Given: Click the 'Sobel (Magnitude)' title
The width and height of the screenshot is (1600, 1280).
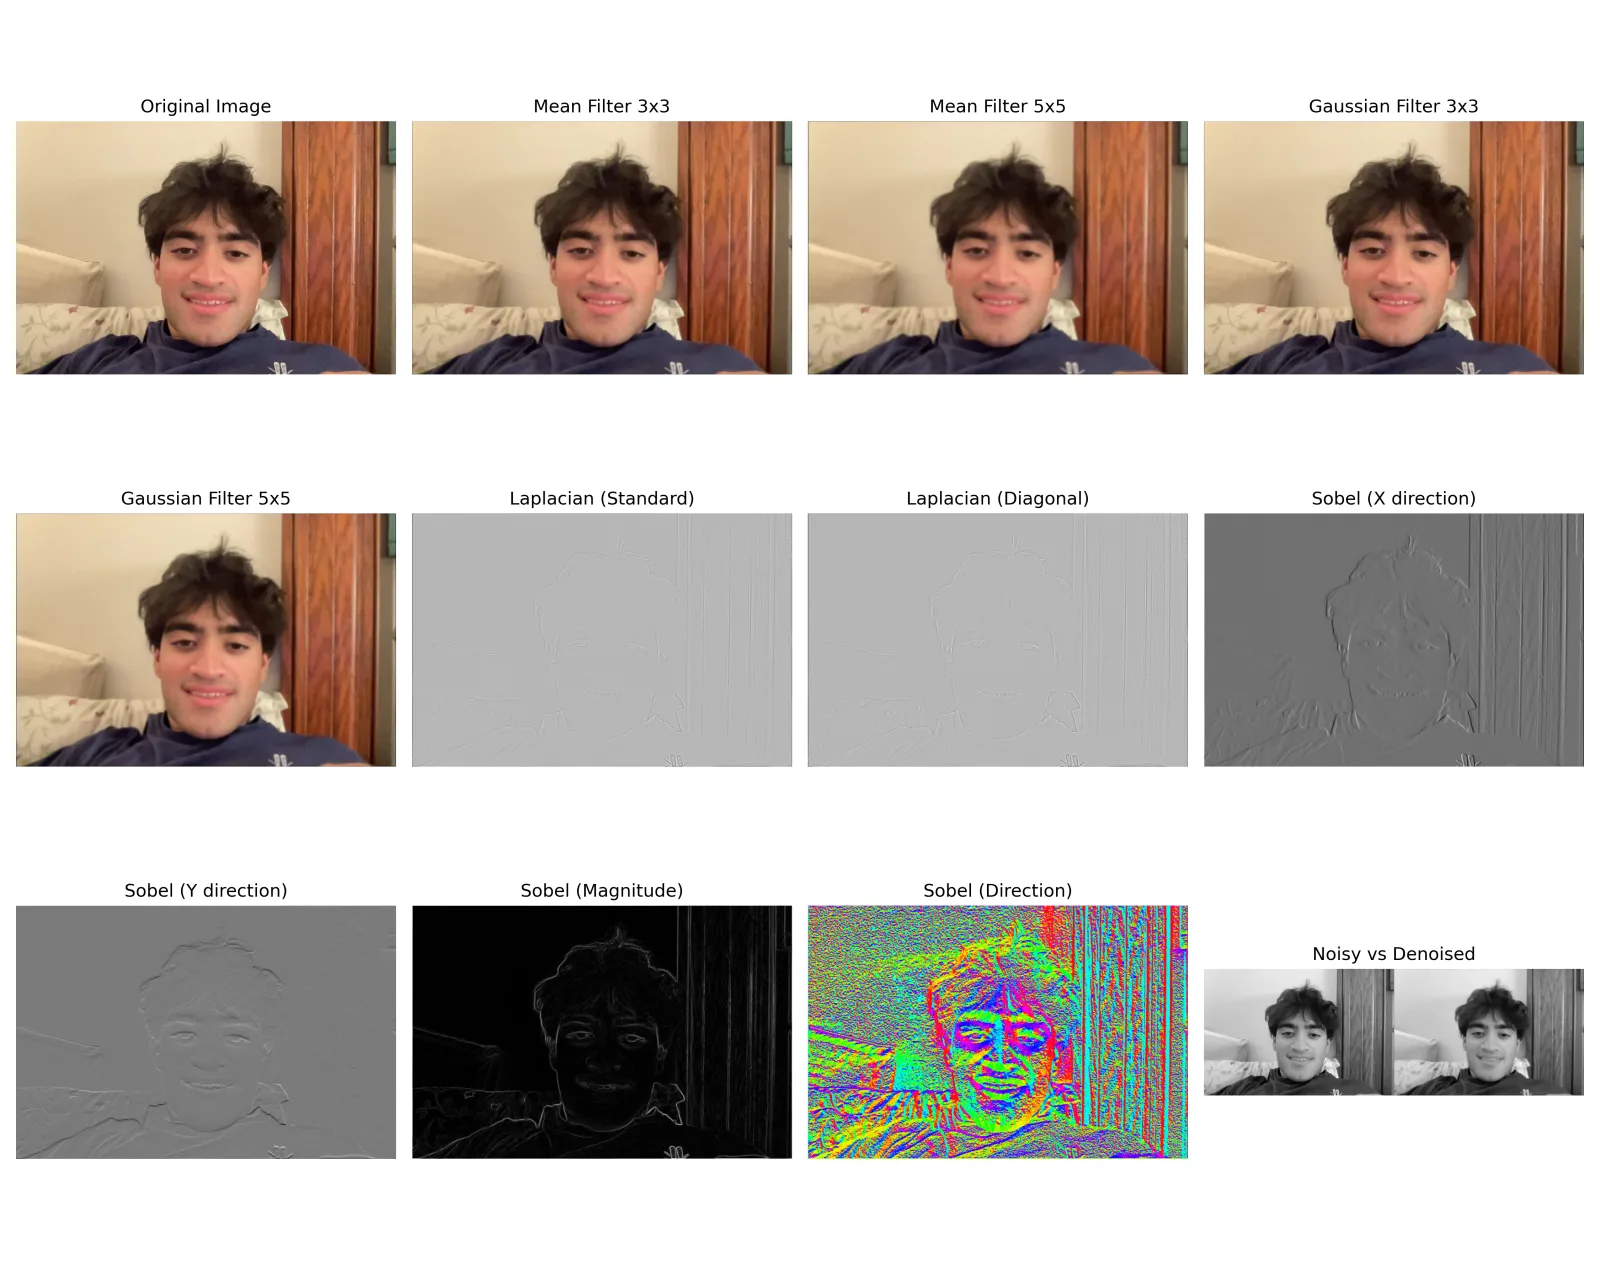Looking at the screenshot, I should (602, 890).
